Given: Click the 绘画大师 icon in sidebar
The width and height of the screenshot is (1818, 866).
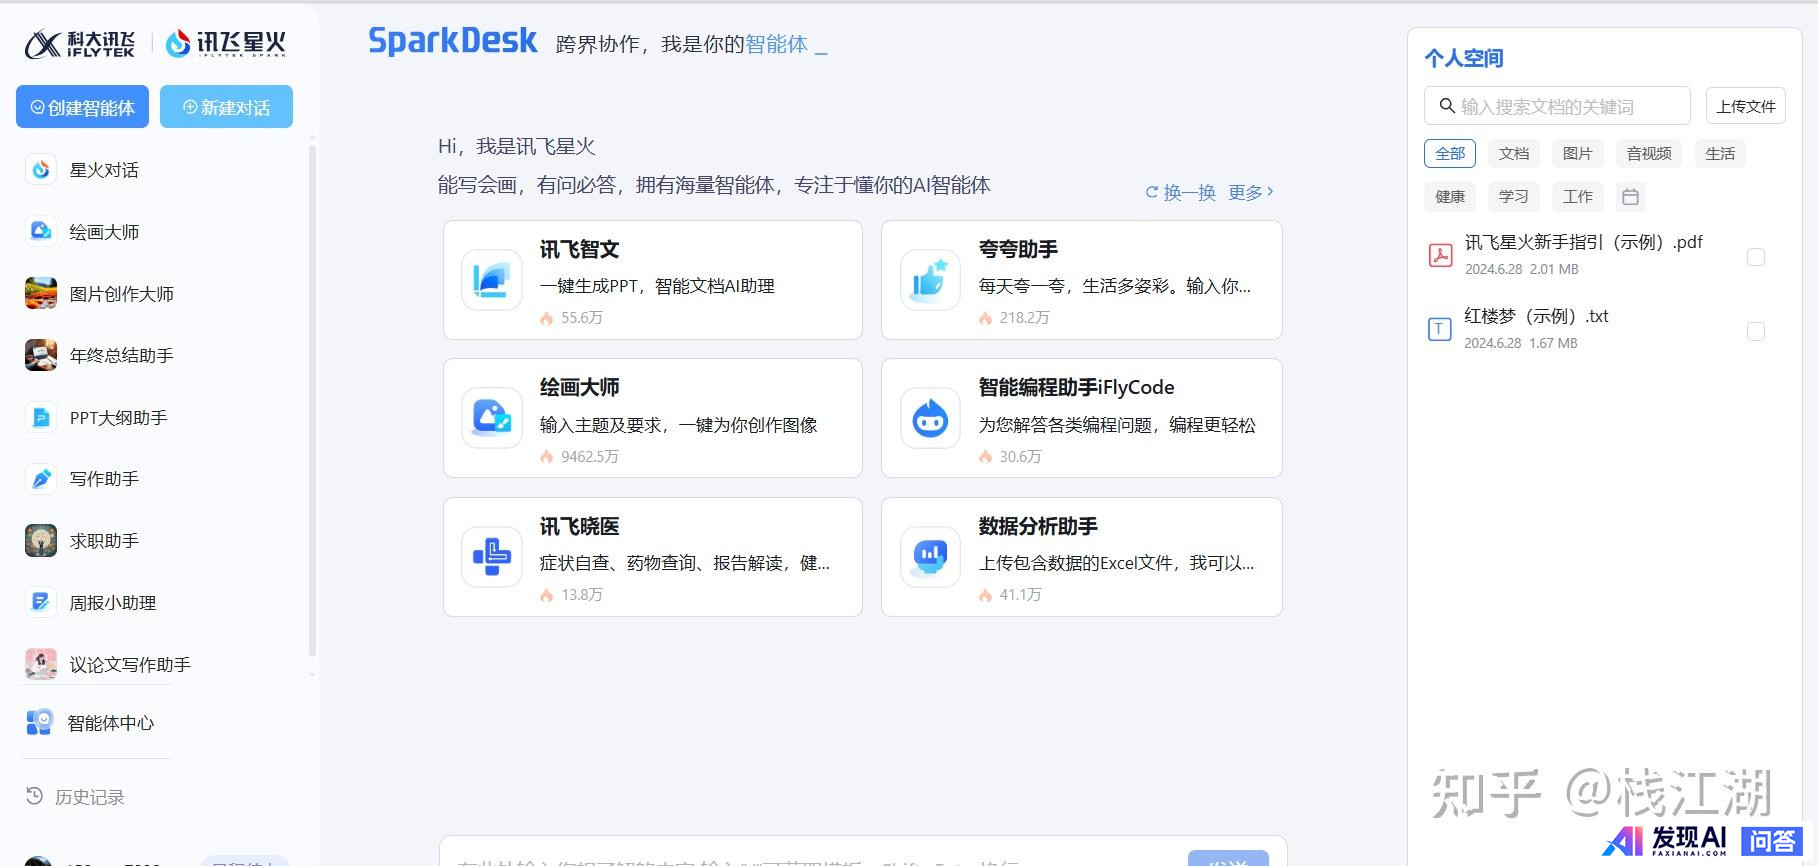Looking at the screenshot, I should [41, 231].
